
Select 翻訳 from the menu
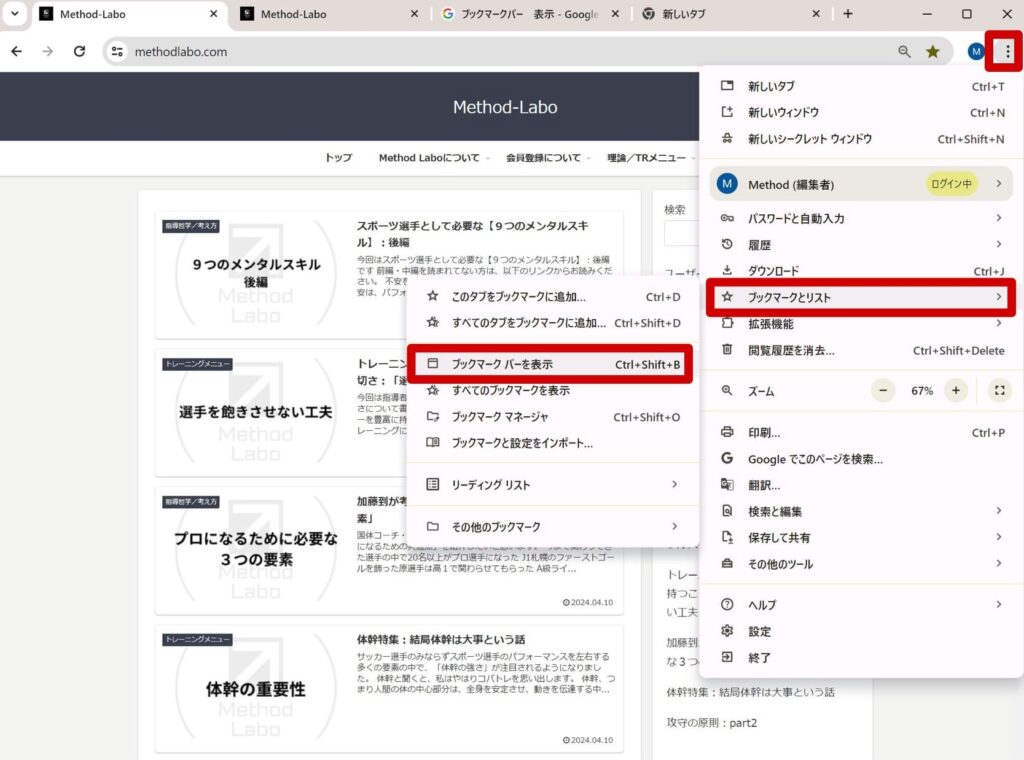tap(861, 485)
